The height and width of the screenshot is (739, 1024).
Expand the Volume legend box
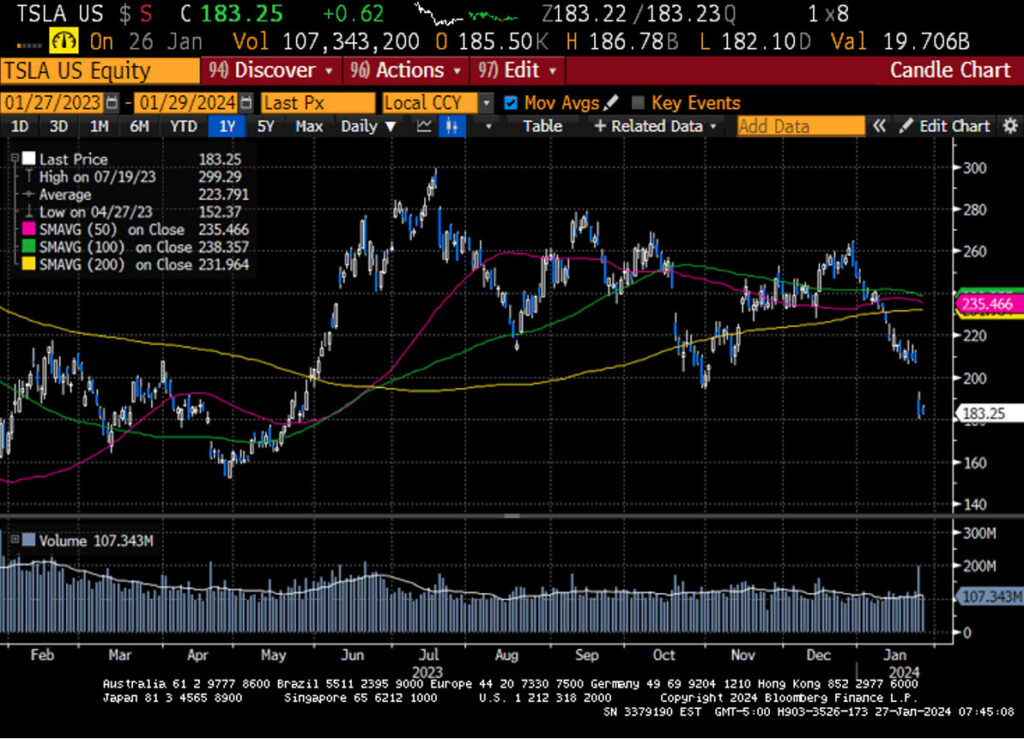(14, 540)
